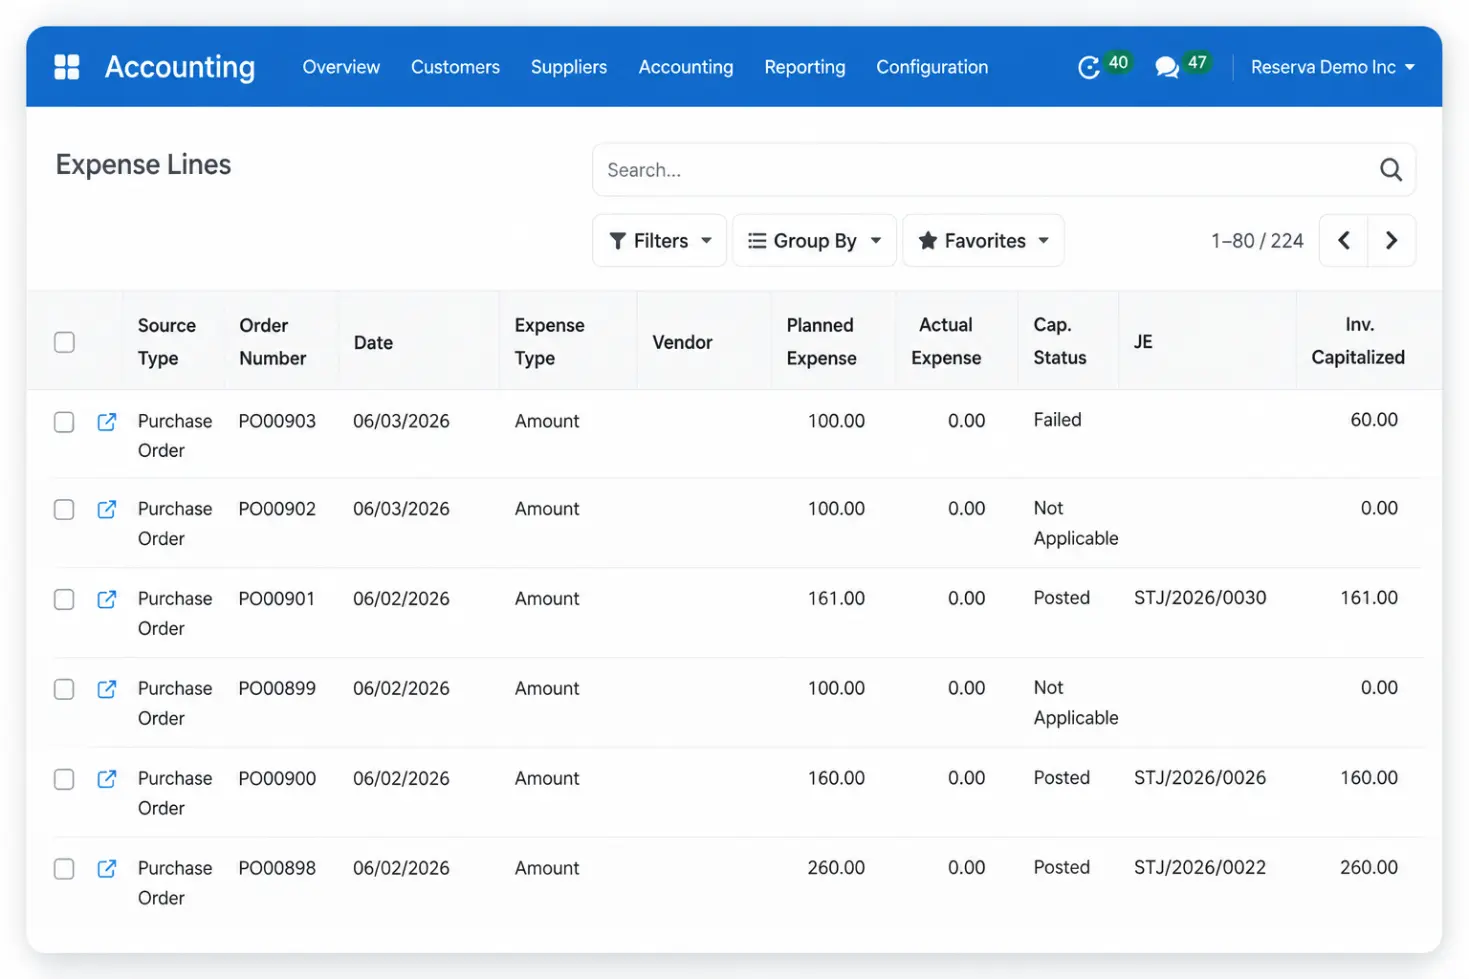The image size is (1469, 979).
Task: Select the PO00903 row checkbox
Action: tap(64, 422)
